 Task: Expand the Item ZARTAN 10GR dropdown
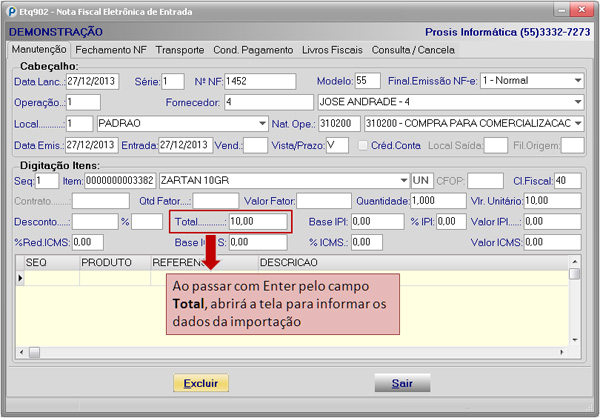pyautogui.click(x=401, y=181)
